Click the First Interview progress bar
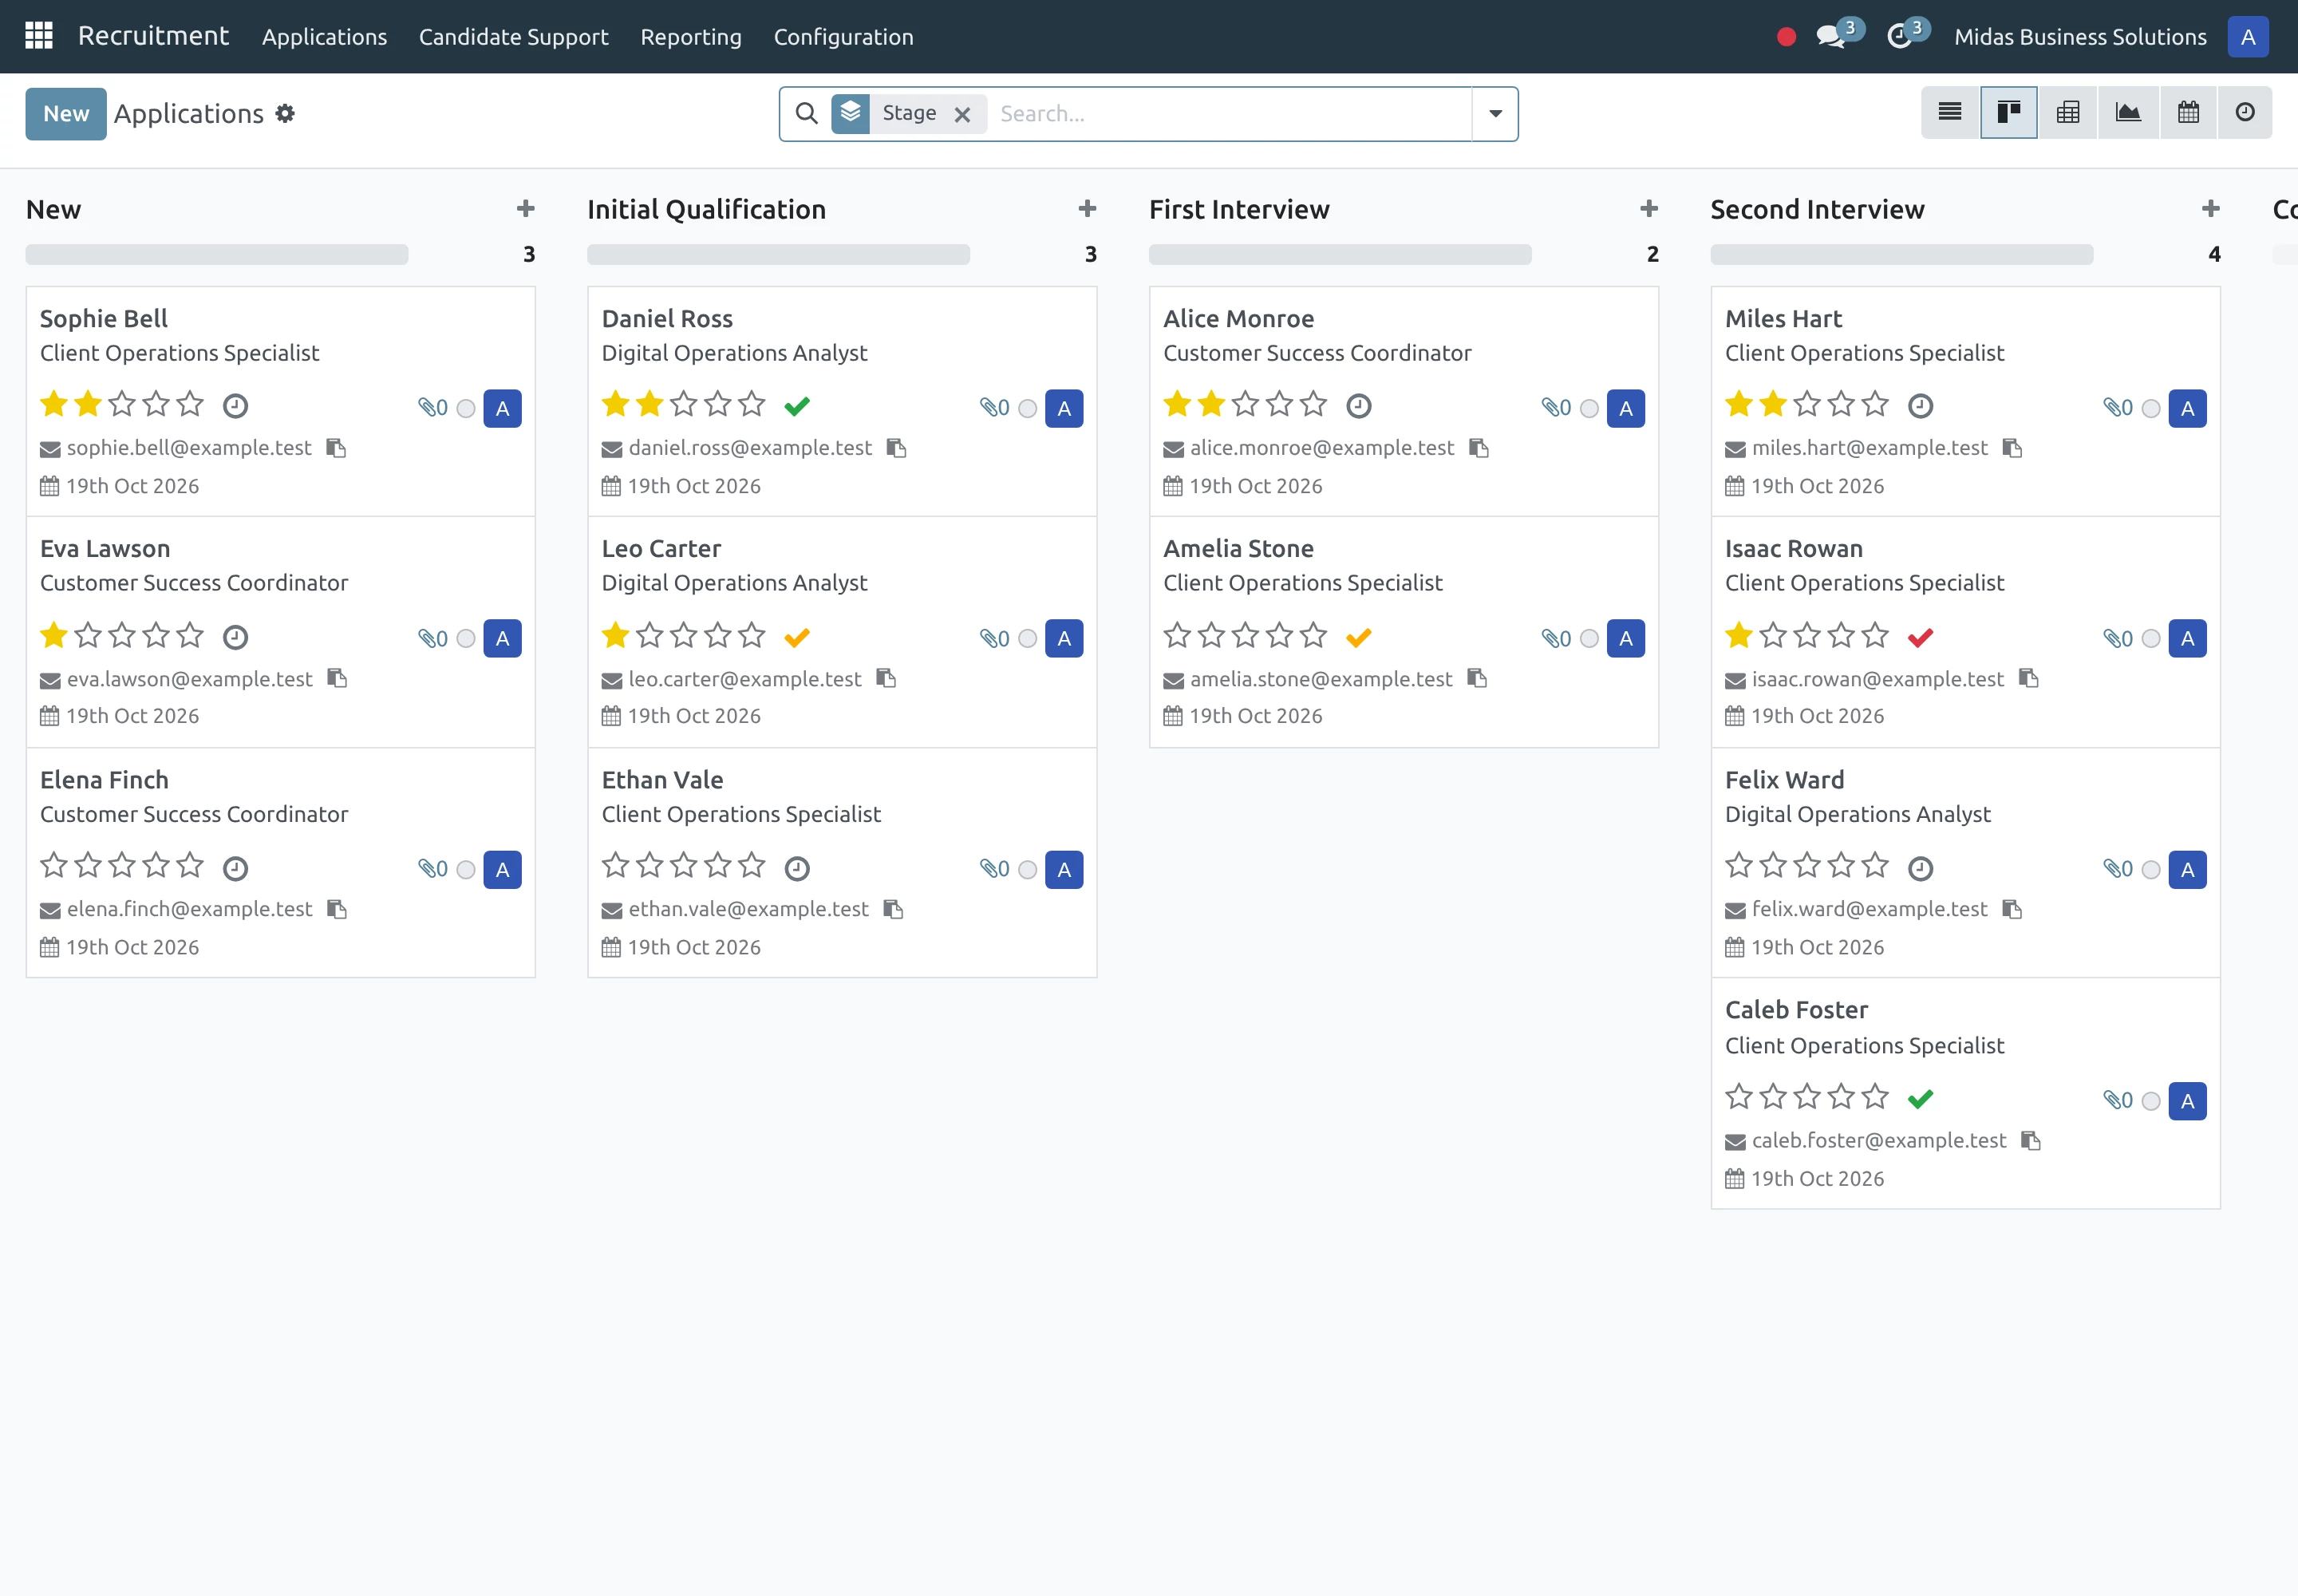Screen dimensions: 2298x1596 (1340, 254)
